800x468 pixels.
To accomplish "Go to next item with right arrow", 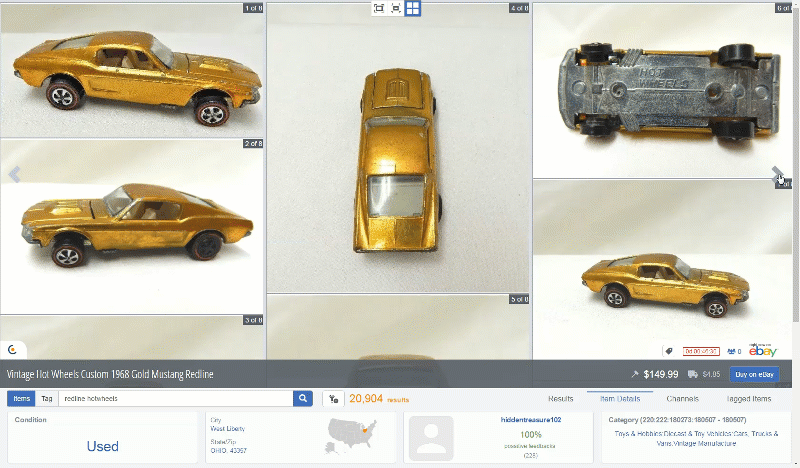I will (x=777, y=175).
